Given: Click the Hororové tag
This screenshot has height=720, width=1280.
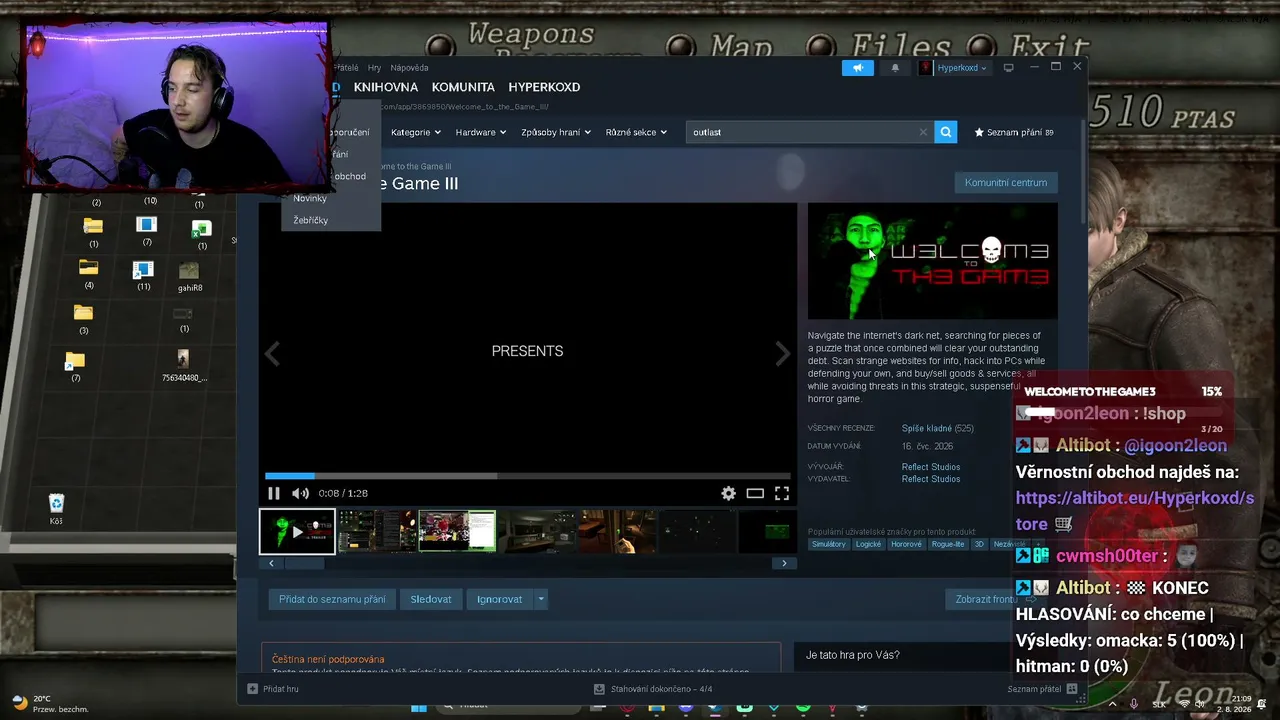Looking at the screenshot, I should pyautogui.click(x=906, y=544).
